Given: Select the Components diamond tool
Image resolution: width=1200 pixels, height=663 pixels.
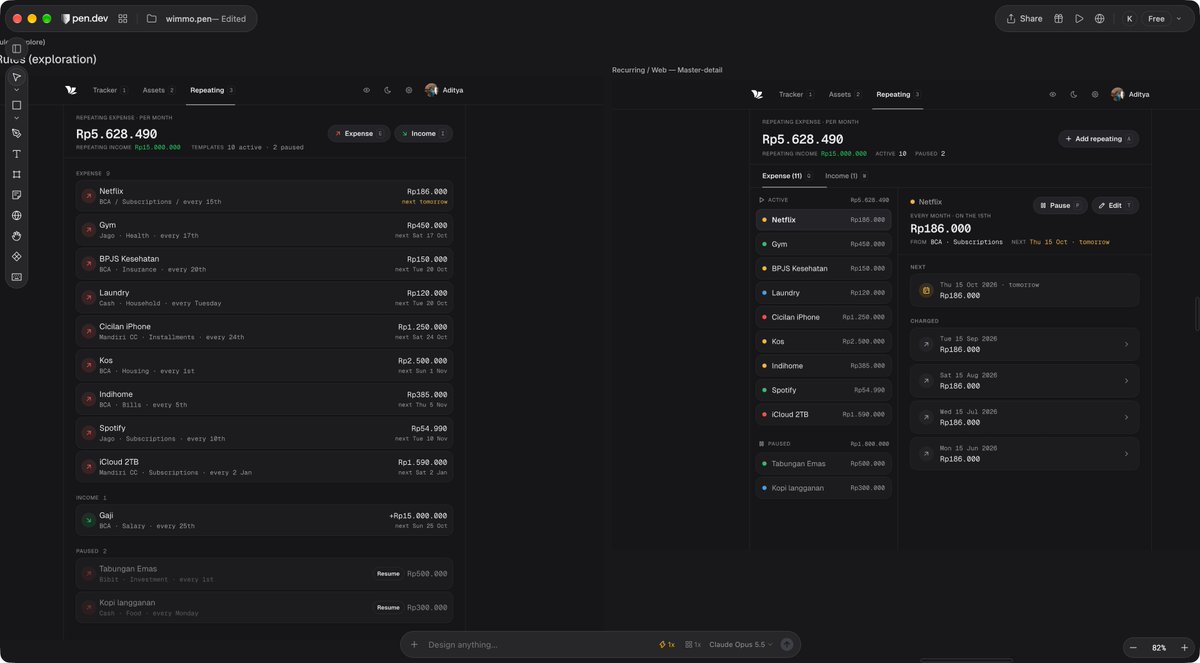Looking at the screenshot, I should [17, 256].
